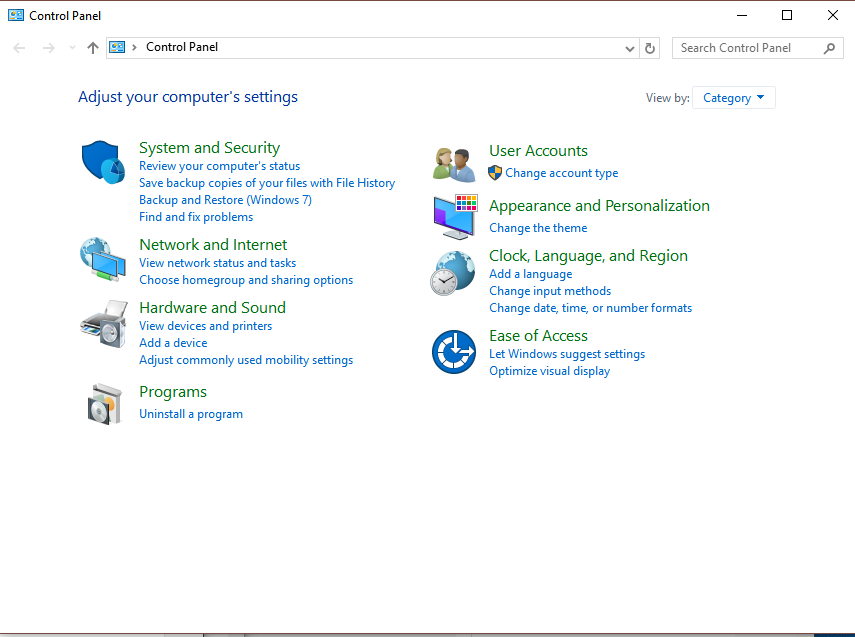Click Let Windows suggest settings

(x=567, y=354)
